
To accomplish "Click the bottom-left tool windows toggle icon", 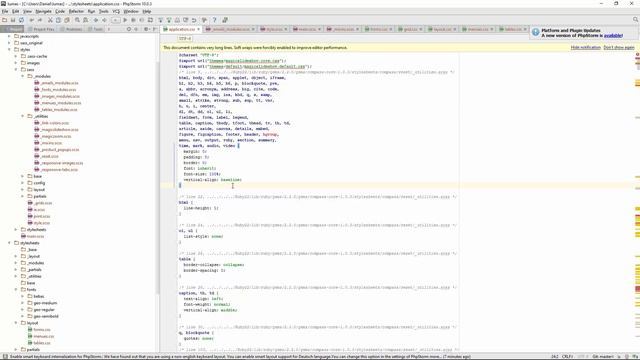I will 4,357.
